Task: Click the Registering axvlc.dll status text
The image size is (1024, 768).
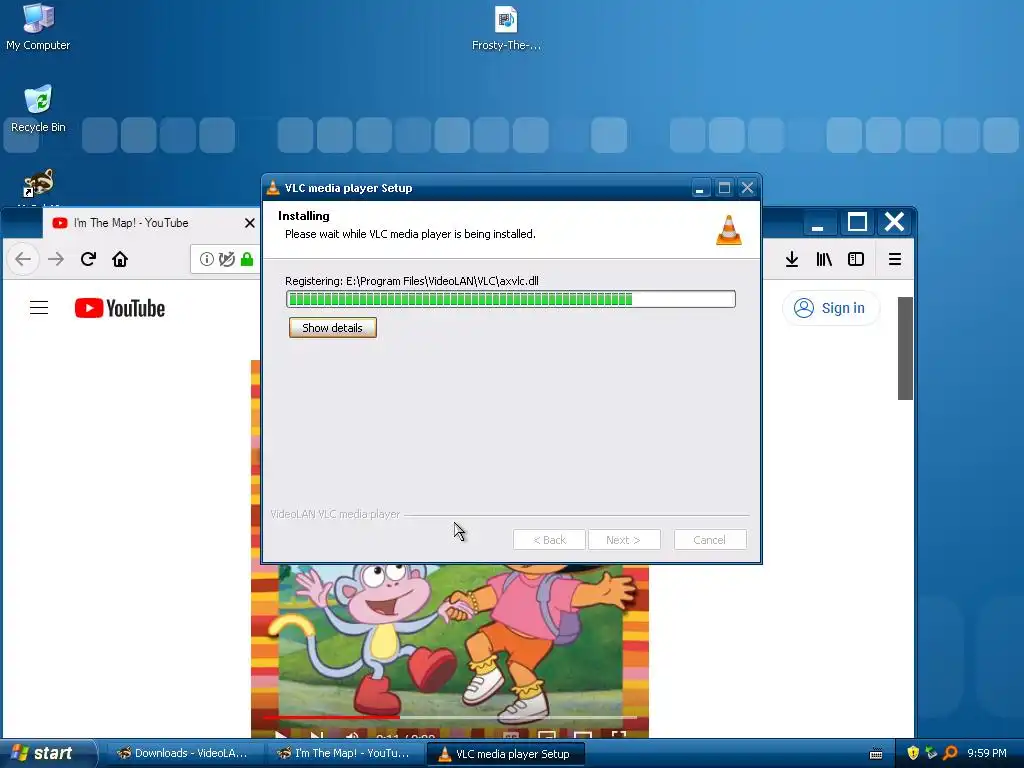Action: coord(411,281)
